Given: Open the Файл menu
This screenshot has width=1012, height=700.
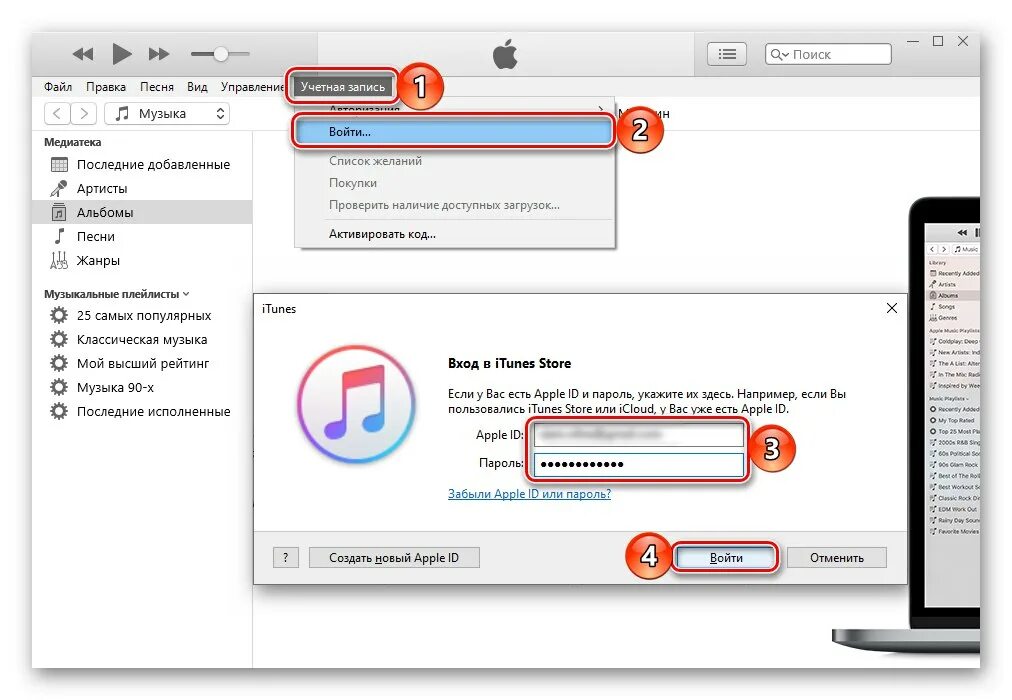Looking at the screenshot, I should coord(58,86).
